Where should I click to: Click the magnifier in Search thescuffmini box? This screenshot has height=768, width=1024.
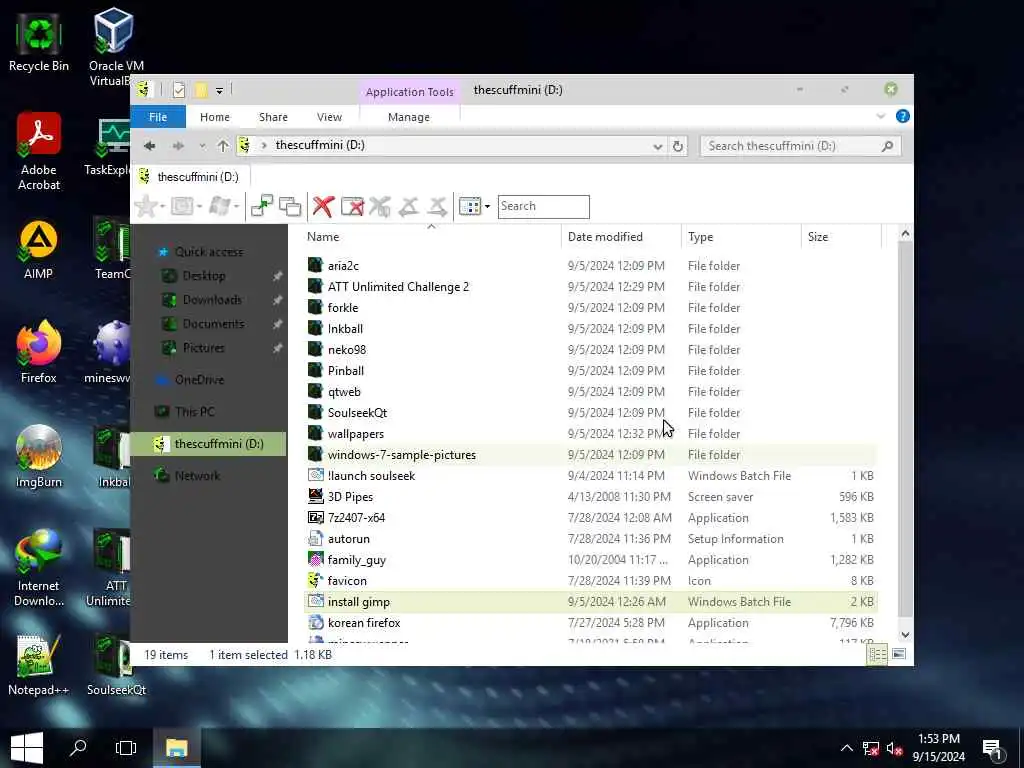tap(887, 146)
